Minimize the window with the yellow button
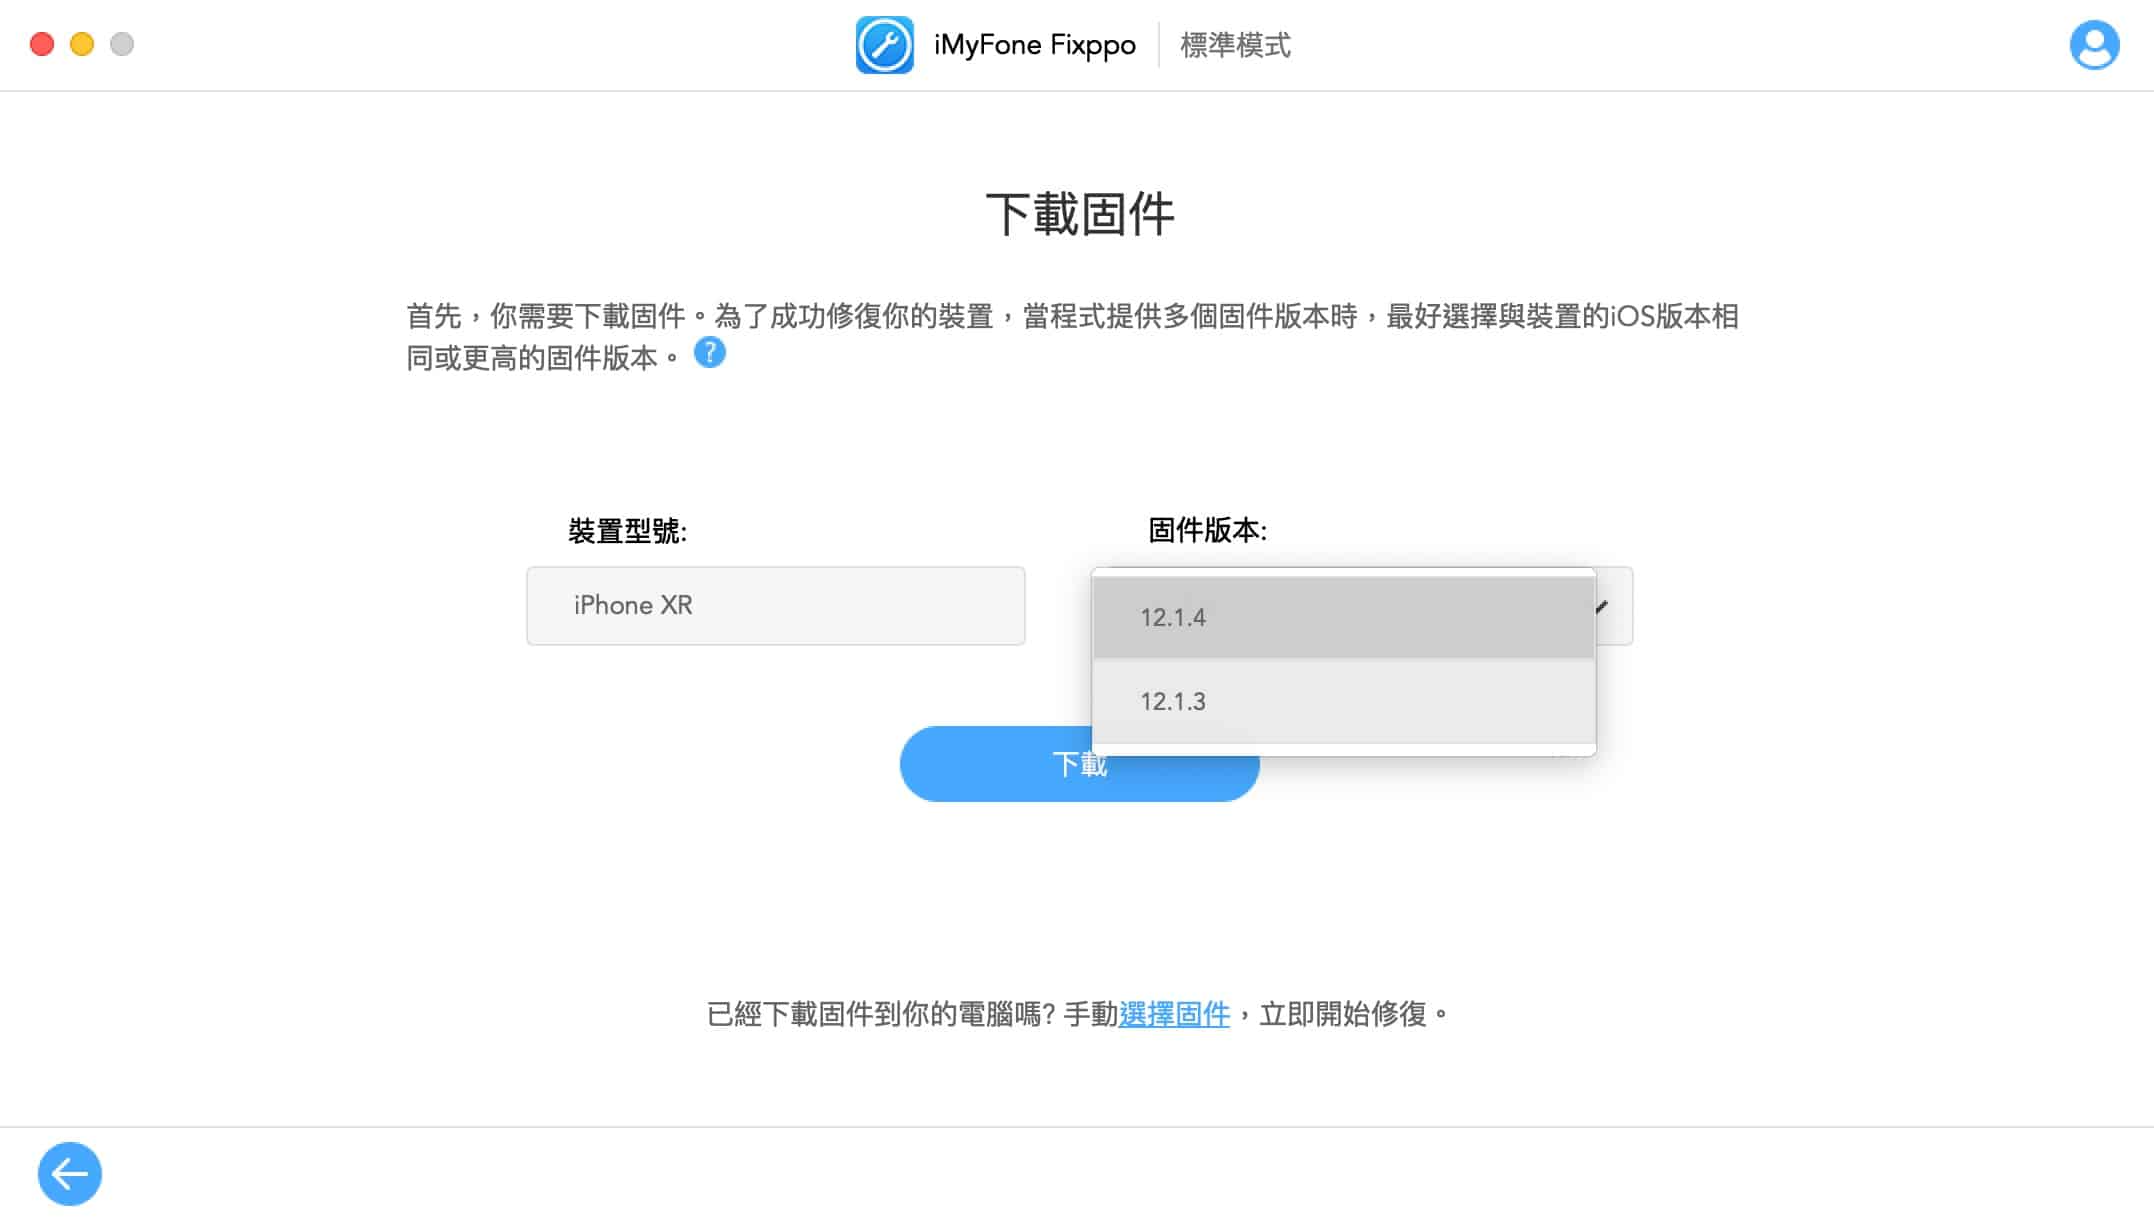This screenshot has height=1220, width=2154. point(82,44)
